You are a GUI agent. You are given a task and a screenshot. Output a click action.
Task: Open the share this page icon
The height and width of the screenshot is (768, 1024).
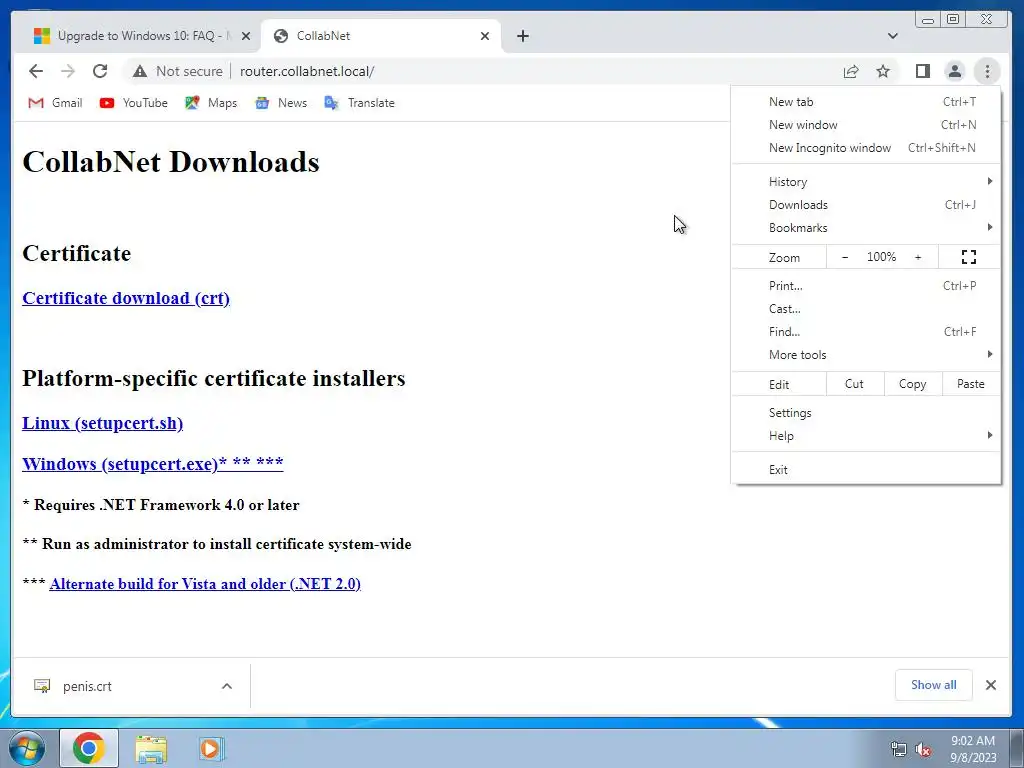[851, 71]
